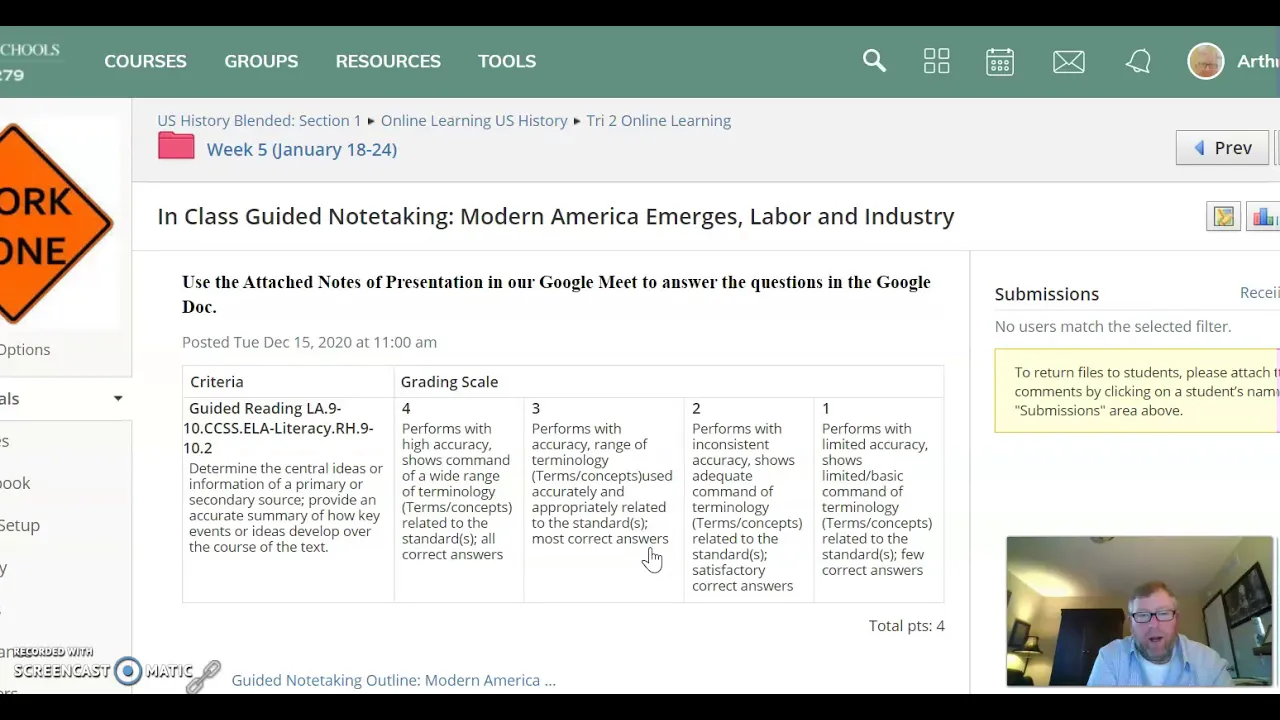The width and height of the screenshot is (1280, 720).
Task: Open the apps grid icon
Action: pyautogui.click(x=937, y=61)
